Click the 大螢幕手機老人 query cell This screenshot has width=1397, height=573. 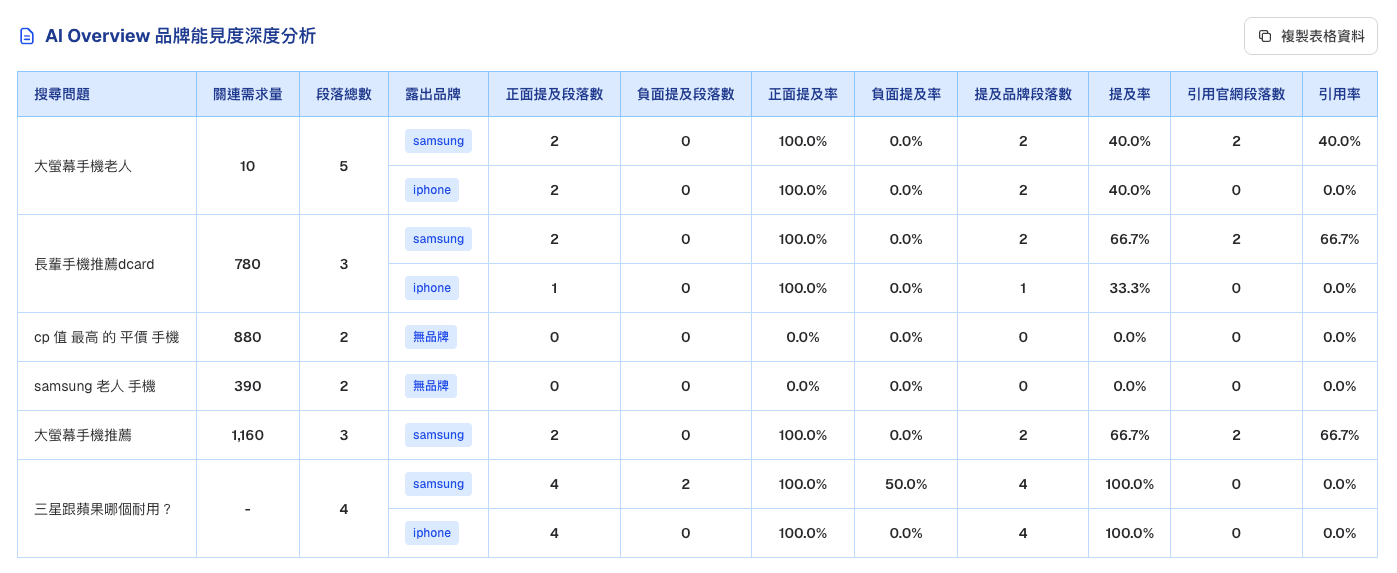(107, 166)
